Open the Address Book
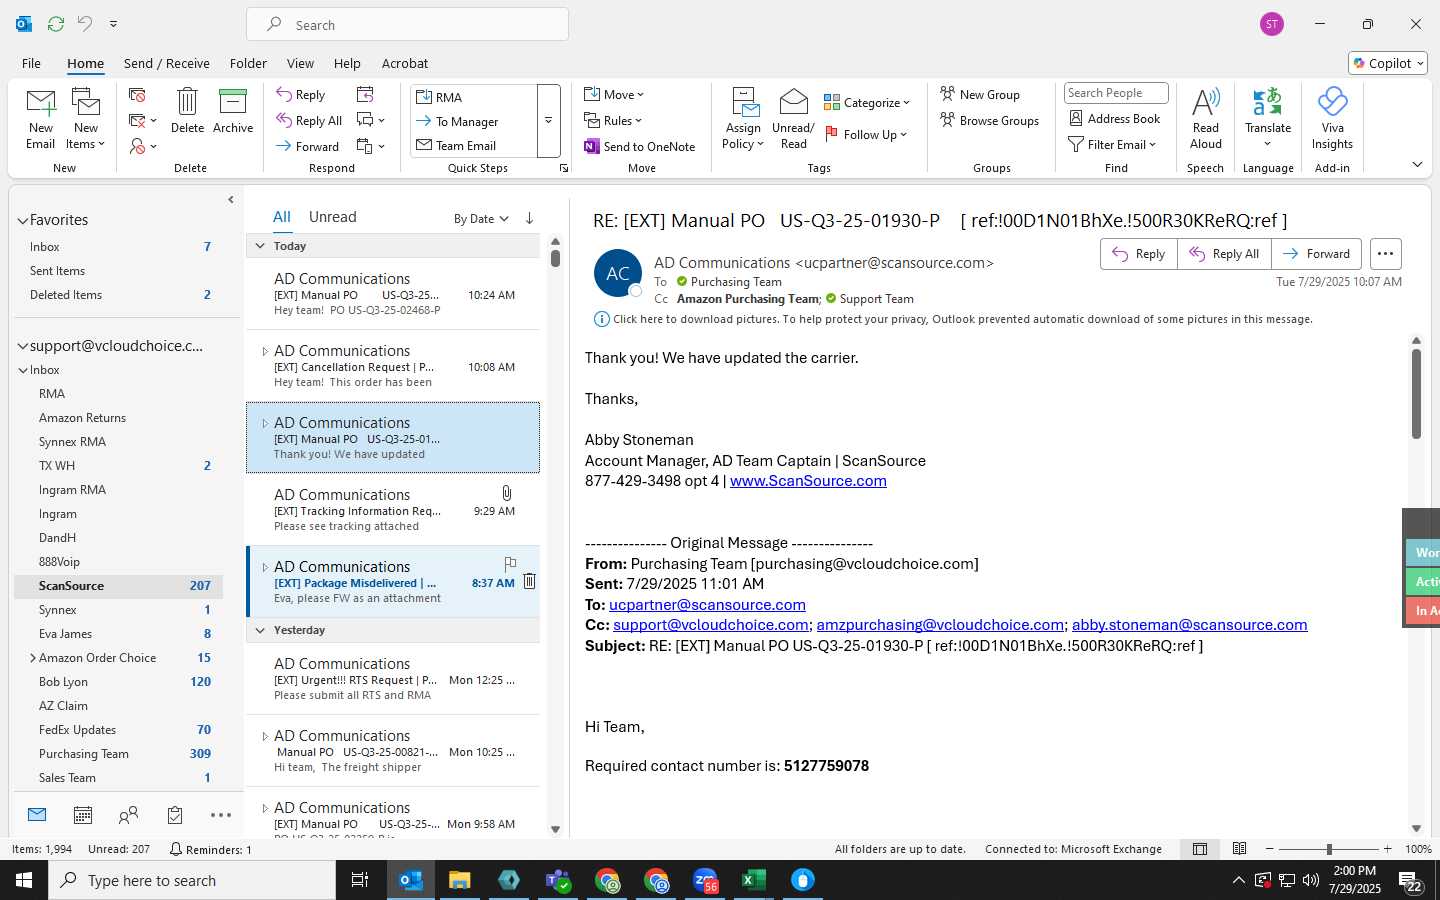The height and width of the screenshot is (900, 1440). [x=1115, y=118]
